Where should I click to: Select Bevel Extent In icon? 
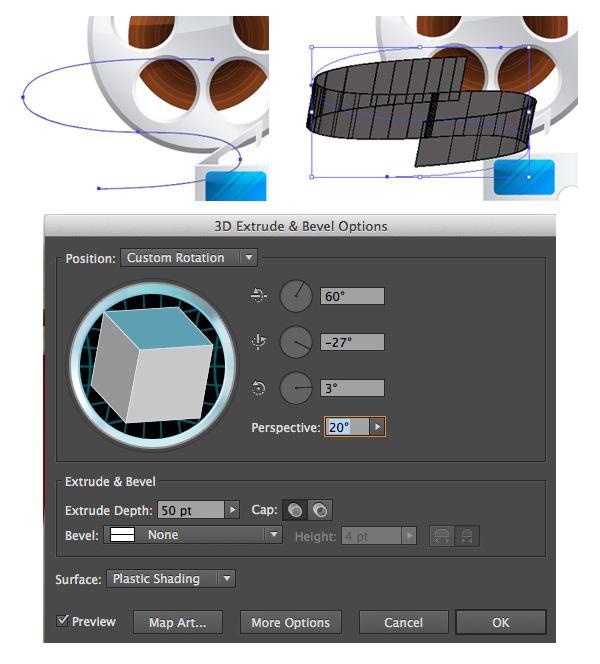tap(467, 537)
